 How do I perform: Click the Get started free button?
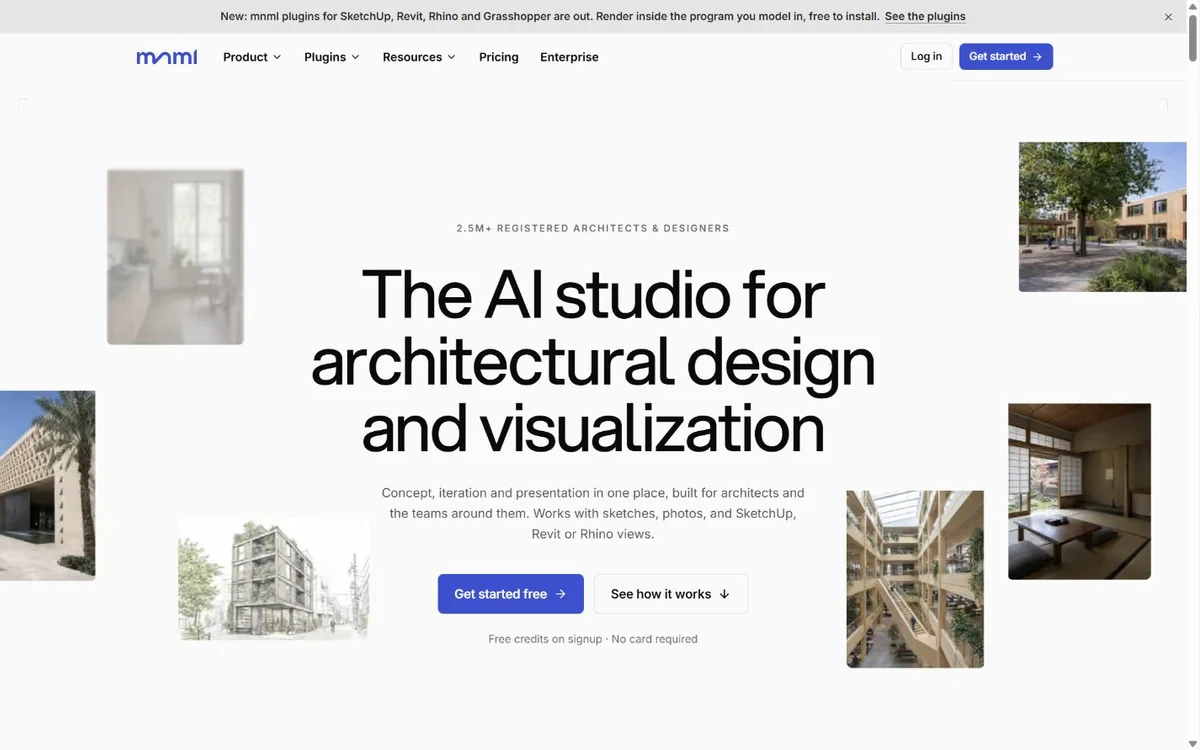coord(511,594)
